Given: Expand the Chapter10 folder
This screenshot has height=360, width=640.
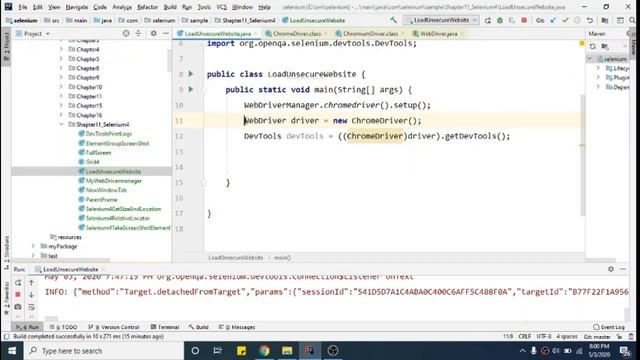Looking at the screenshot, I should tap(61, 87).
